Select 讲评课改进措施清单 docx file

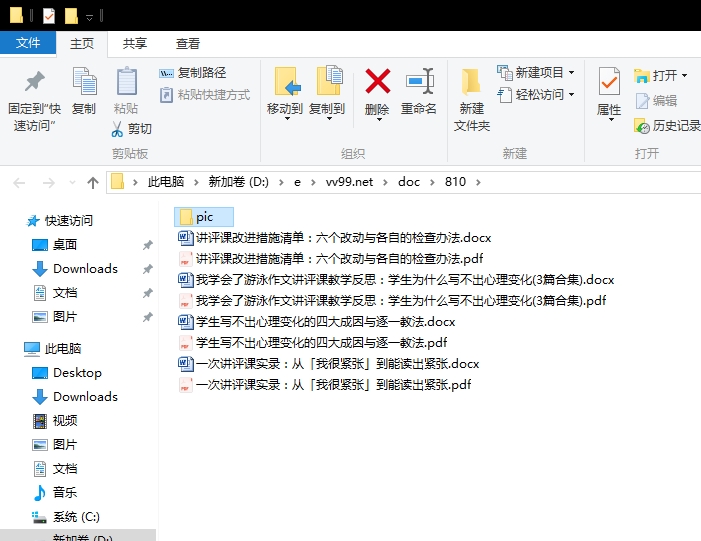tap(334, 237)
